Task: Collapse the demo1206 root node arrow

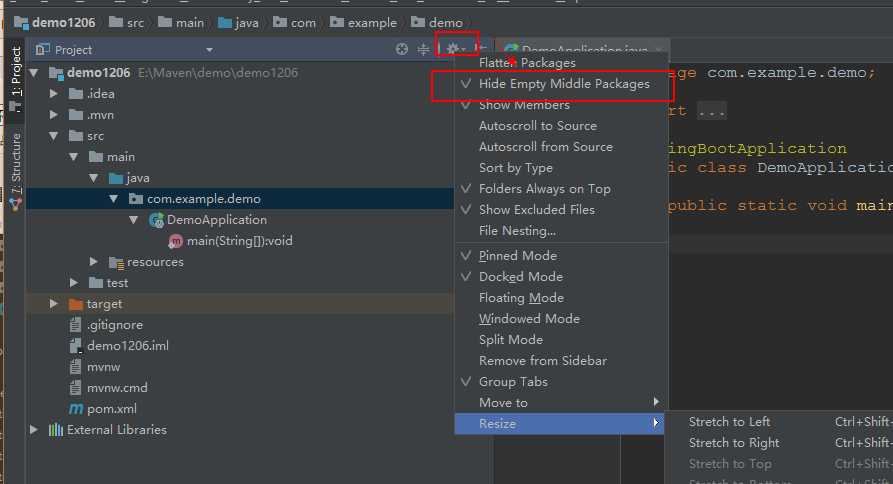Action: [x=34, y=73]
